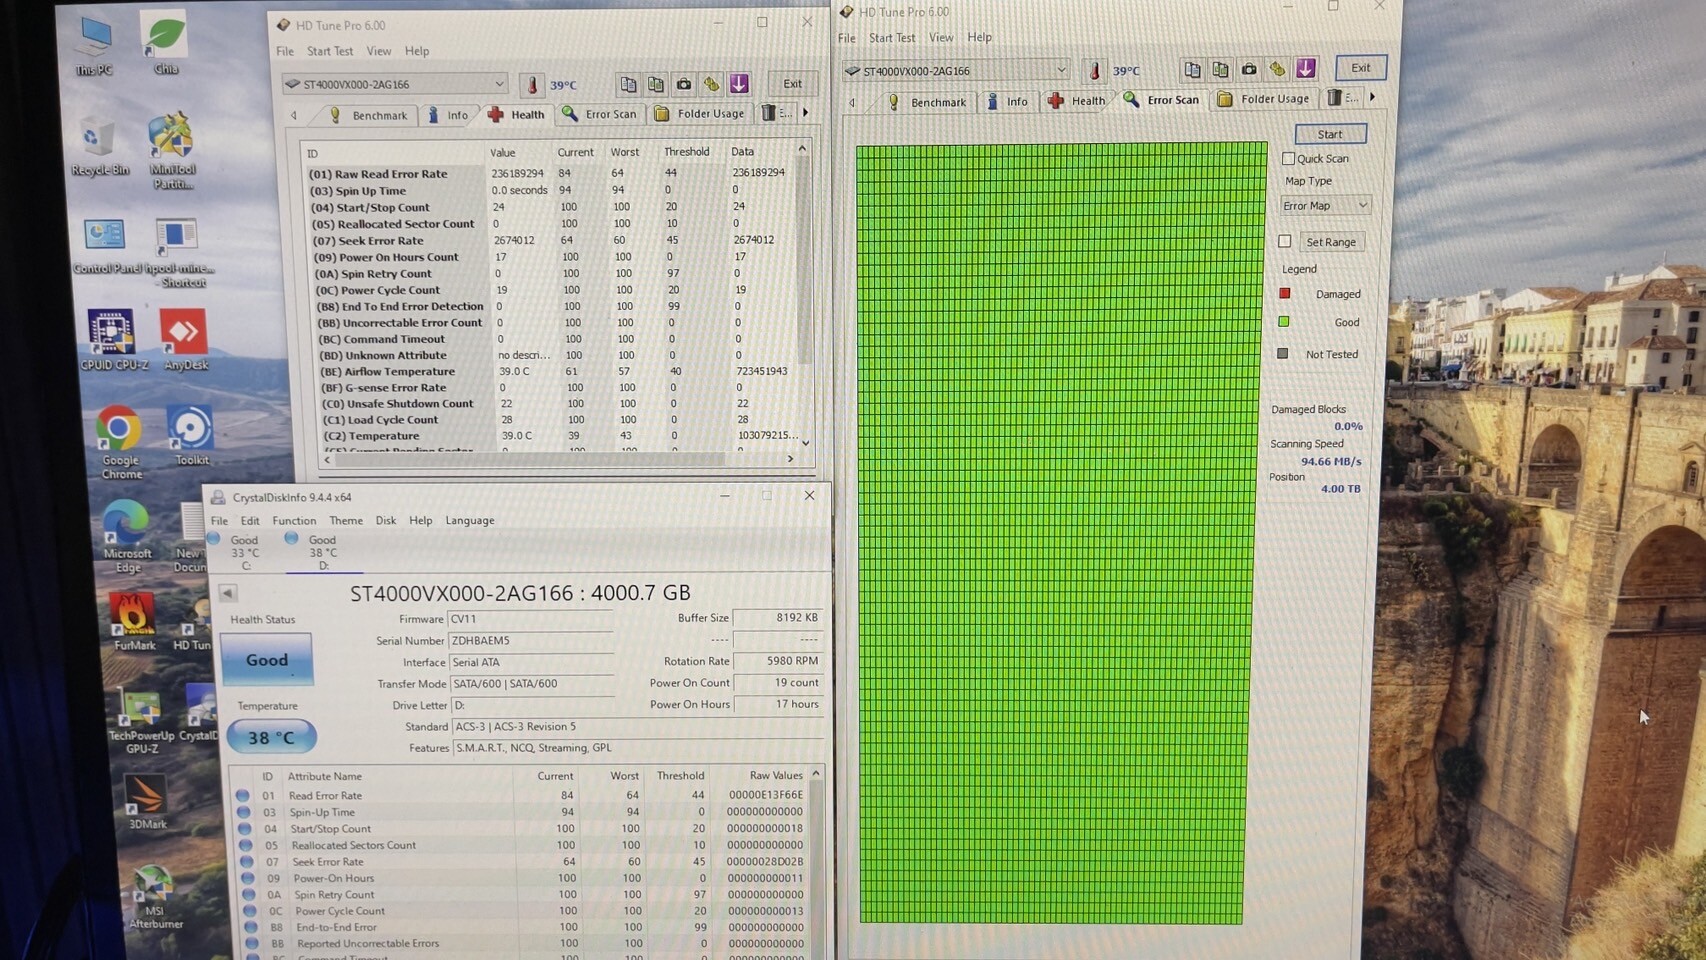Switch to Benchmark tab in left HD Tune
This screenshot has width=1706, height=960.
click(368, 115)
